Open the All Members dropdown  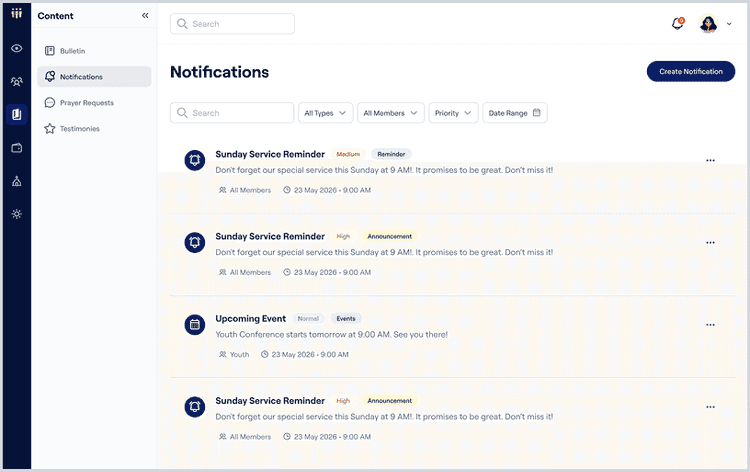pos(391,113)
